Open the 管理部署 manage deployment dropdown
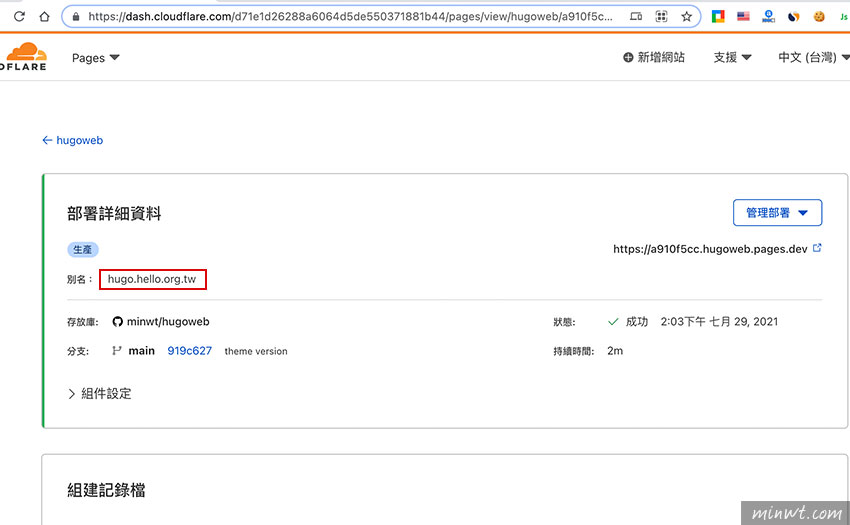The width and height of the screenshot is (850, 525). click(777, 213)
